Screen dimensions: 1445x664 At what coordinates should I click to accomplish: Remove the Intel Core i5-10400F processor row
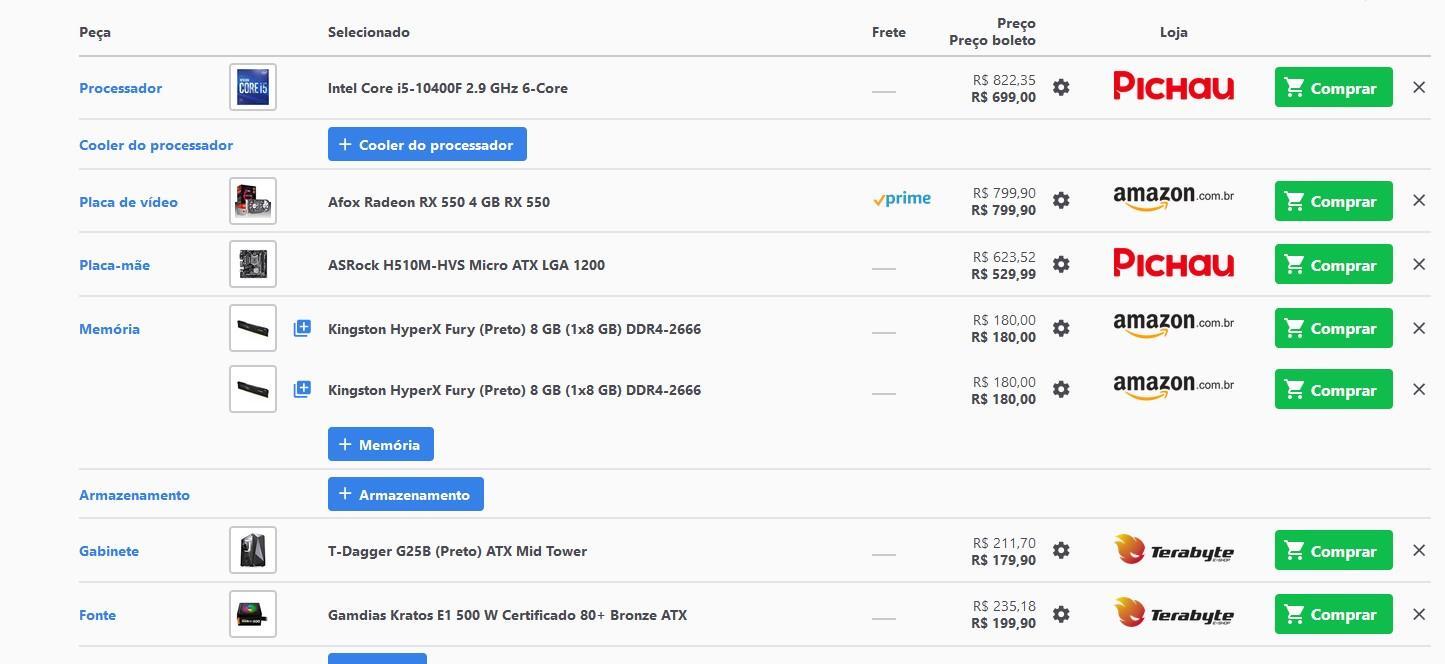[1419, 88]
